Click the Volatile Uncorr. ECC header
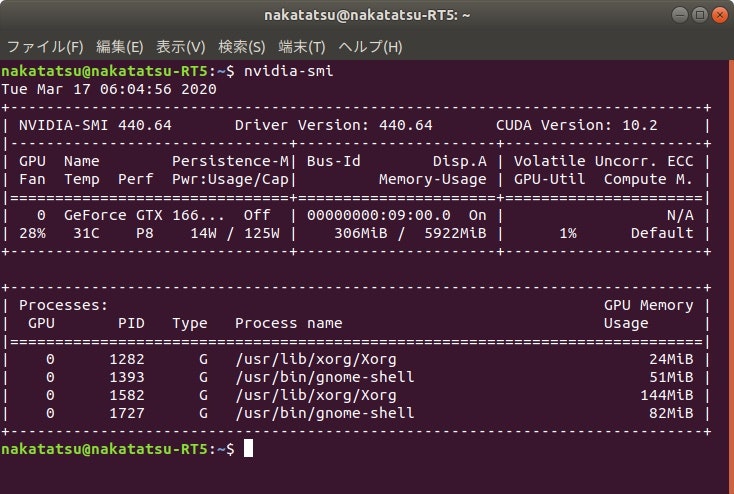The width and height of the screenshot is (734, 494). point(603,161)
